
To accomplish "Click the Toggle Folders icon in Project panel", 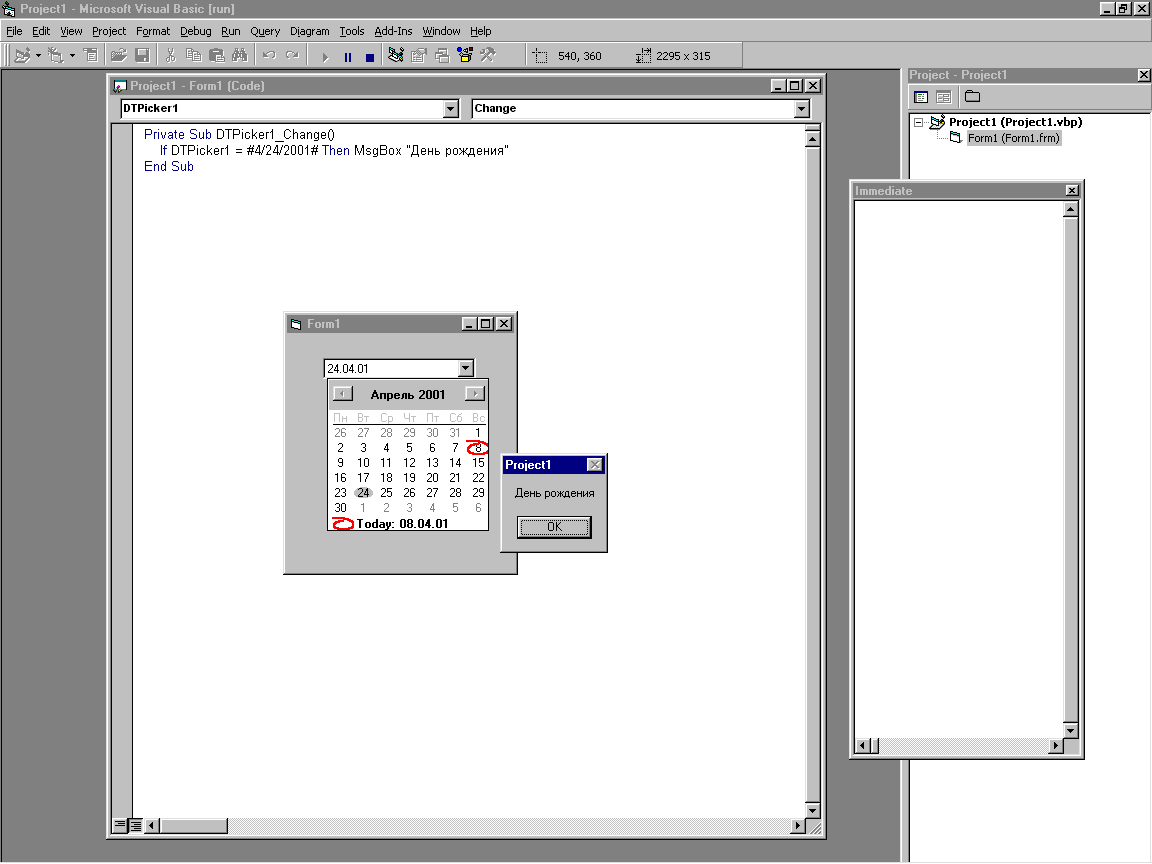I will click(973, 97).
